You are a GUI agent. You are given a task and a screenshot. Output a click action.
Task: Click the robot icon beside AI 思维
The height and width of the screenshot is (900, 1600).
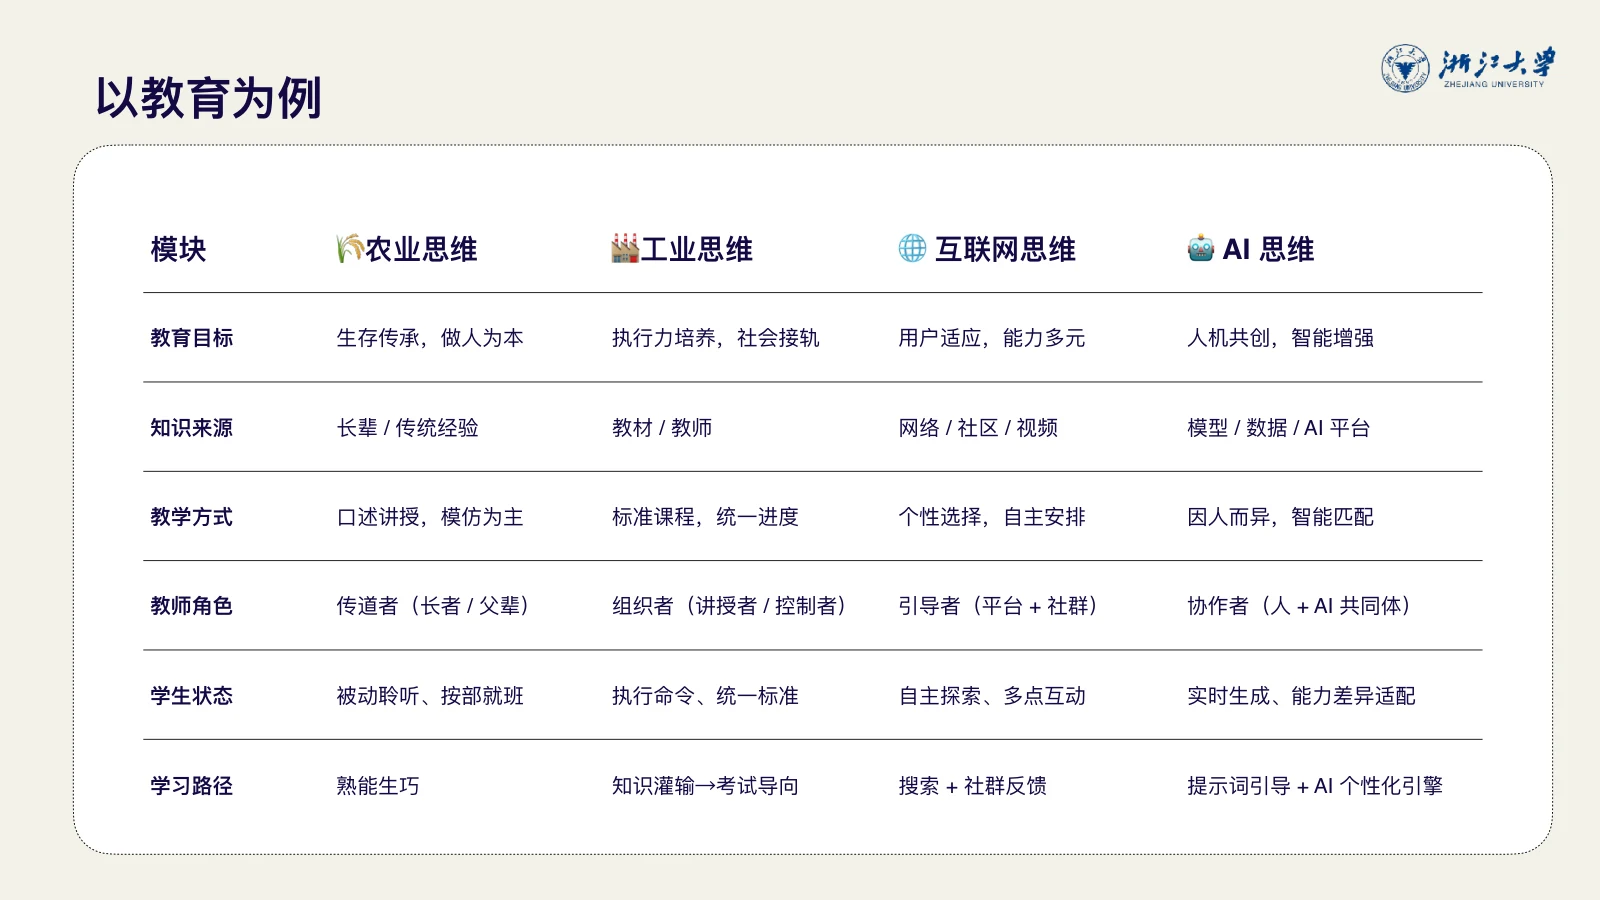[1201, 248]
